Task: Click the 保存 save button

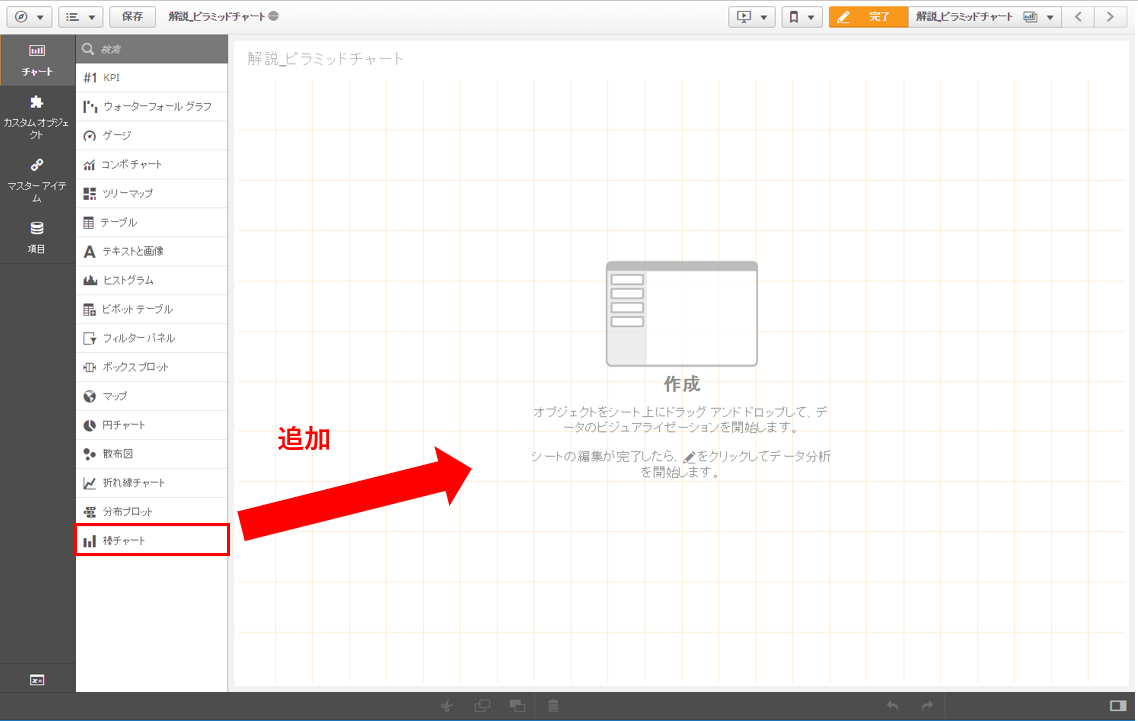Action: click(132, 17)
